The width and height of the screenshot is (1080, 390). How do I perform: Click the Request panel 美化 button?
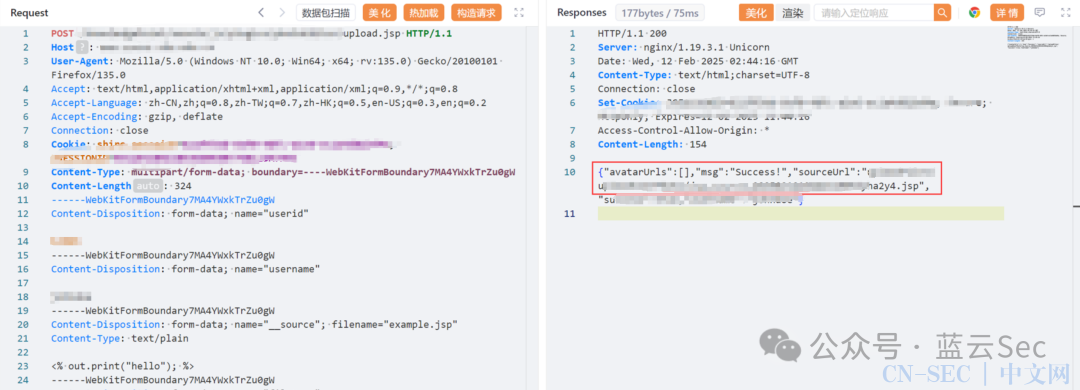point(379,12)
